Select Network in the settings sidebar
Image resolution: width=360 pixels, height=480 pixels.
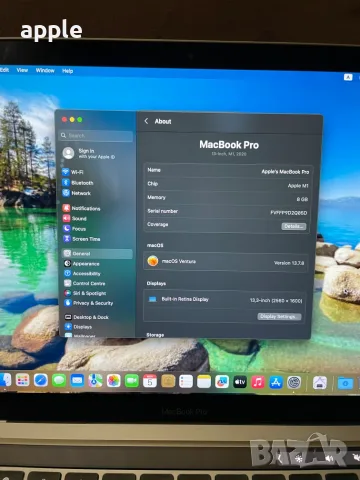pos(77,193)
